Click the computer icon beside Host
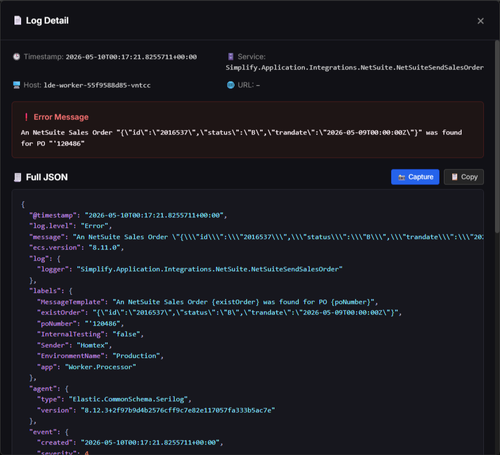This screenshot has height=455, width=500. coord(16,85)
